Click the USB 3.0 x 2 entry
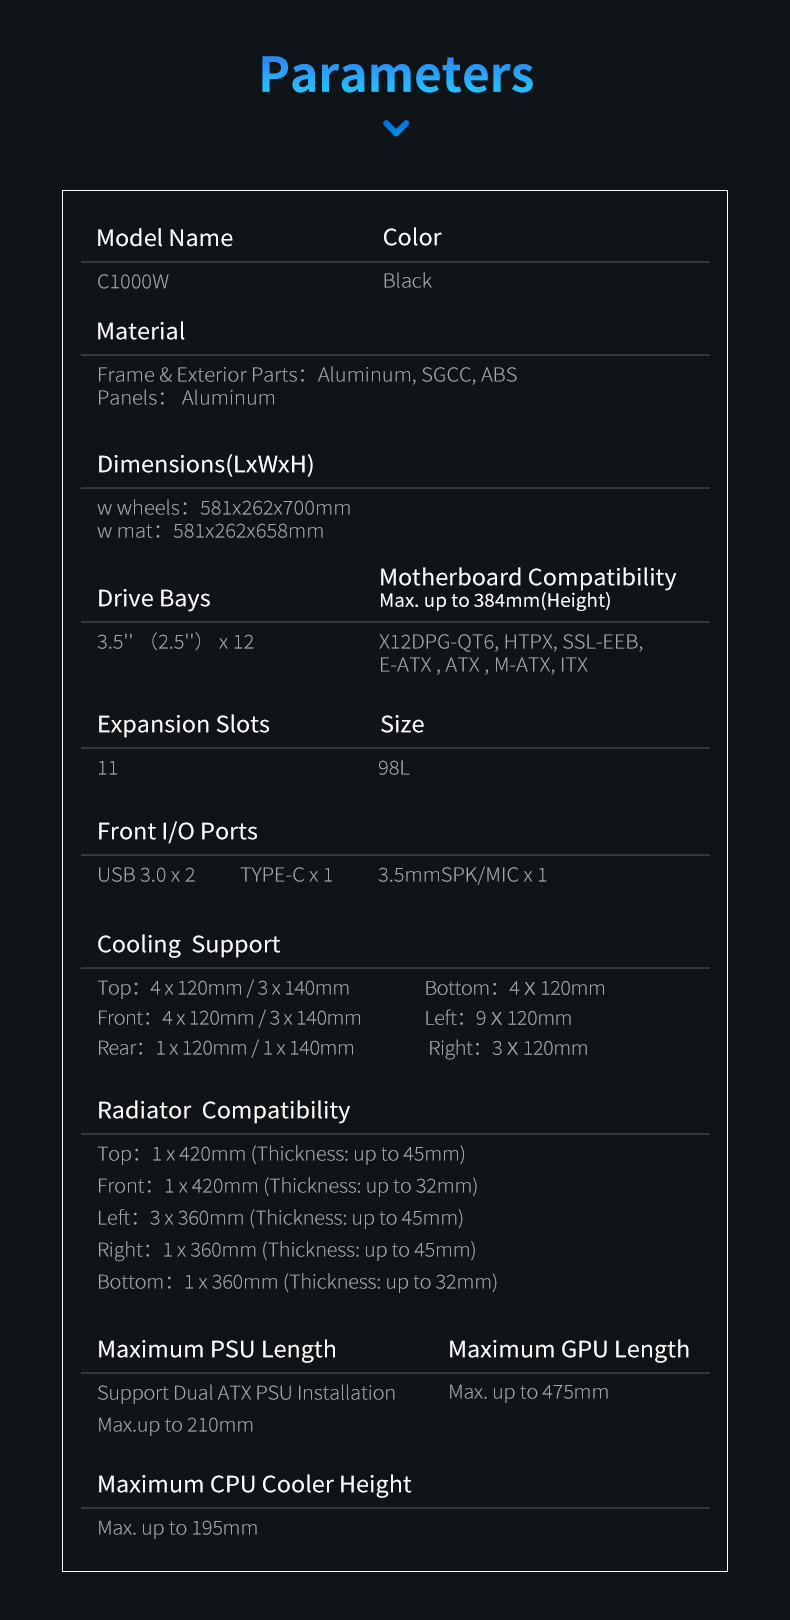 click(x=146, y=875)
